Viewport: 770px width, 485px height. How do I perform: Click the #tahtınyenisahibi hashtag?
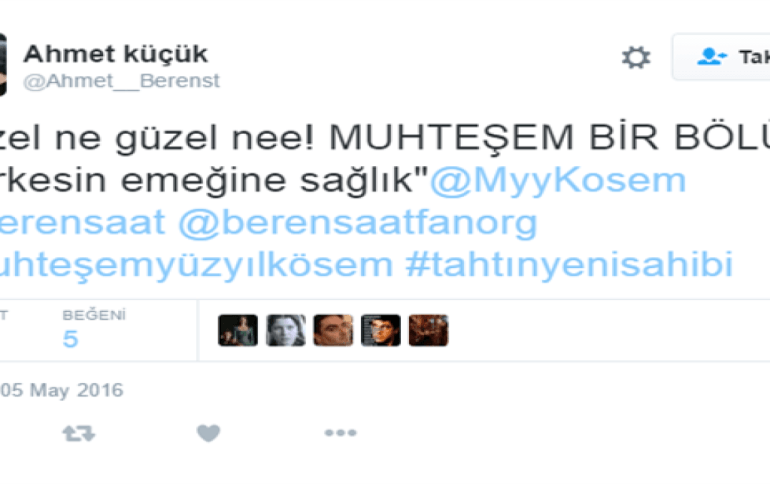point(569,264)
